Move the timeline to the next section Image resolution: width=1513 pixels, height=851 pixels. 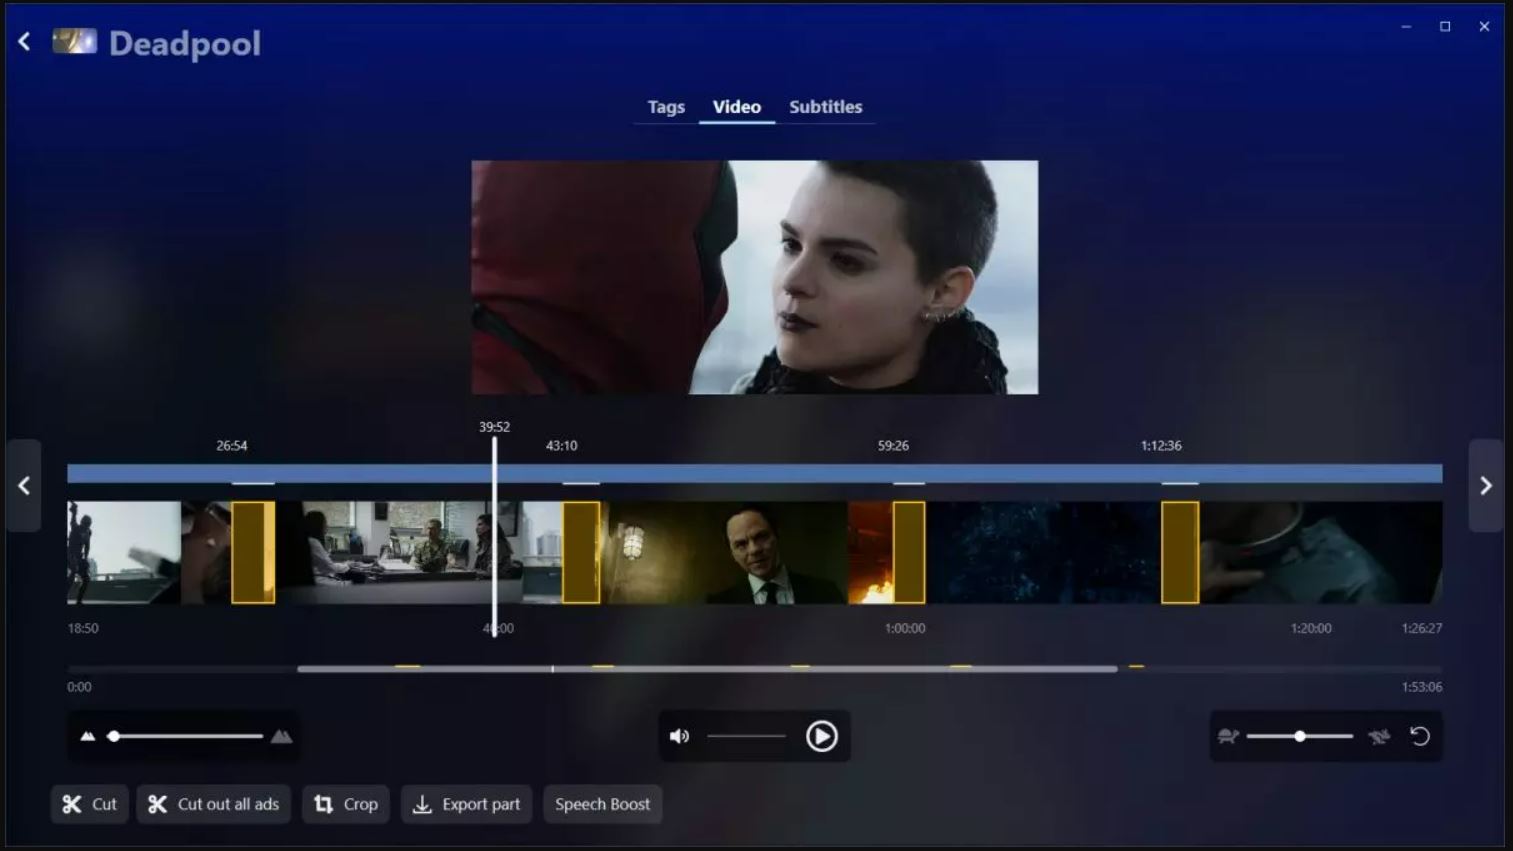pos(1486,486)
